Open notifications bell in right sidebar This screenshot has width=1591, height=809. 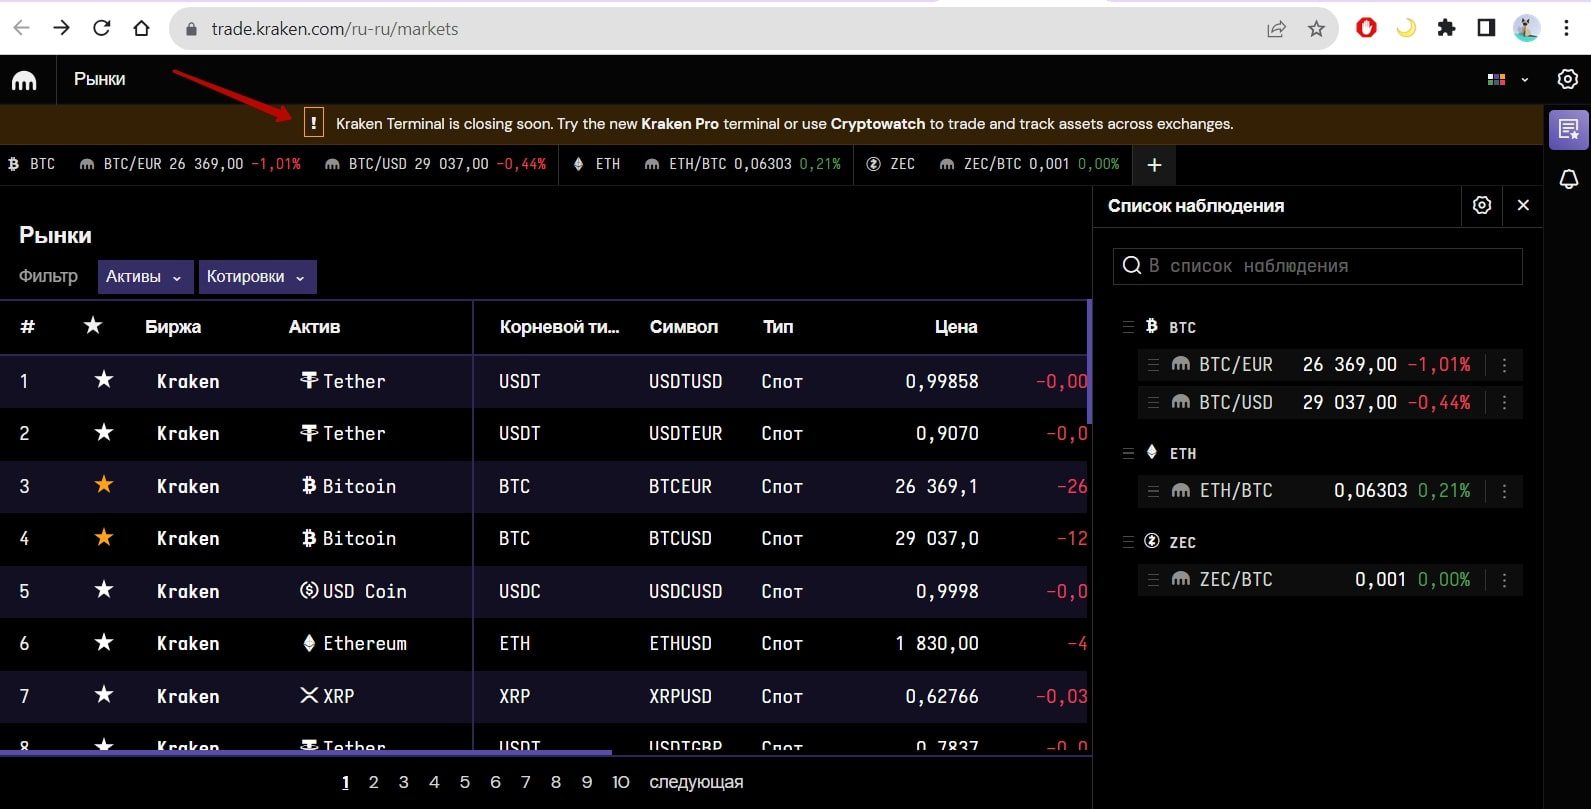tap(1568, 179)
